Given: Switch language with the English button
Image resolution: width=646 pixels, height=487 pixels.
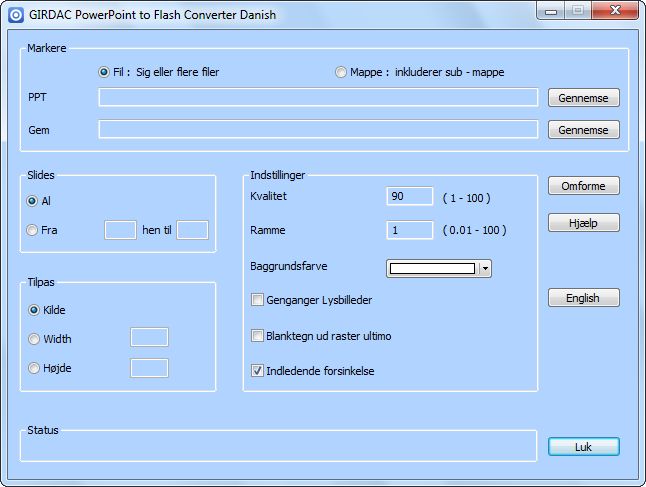Looking at the screenshot, I should [583, 298].
